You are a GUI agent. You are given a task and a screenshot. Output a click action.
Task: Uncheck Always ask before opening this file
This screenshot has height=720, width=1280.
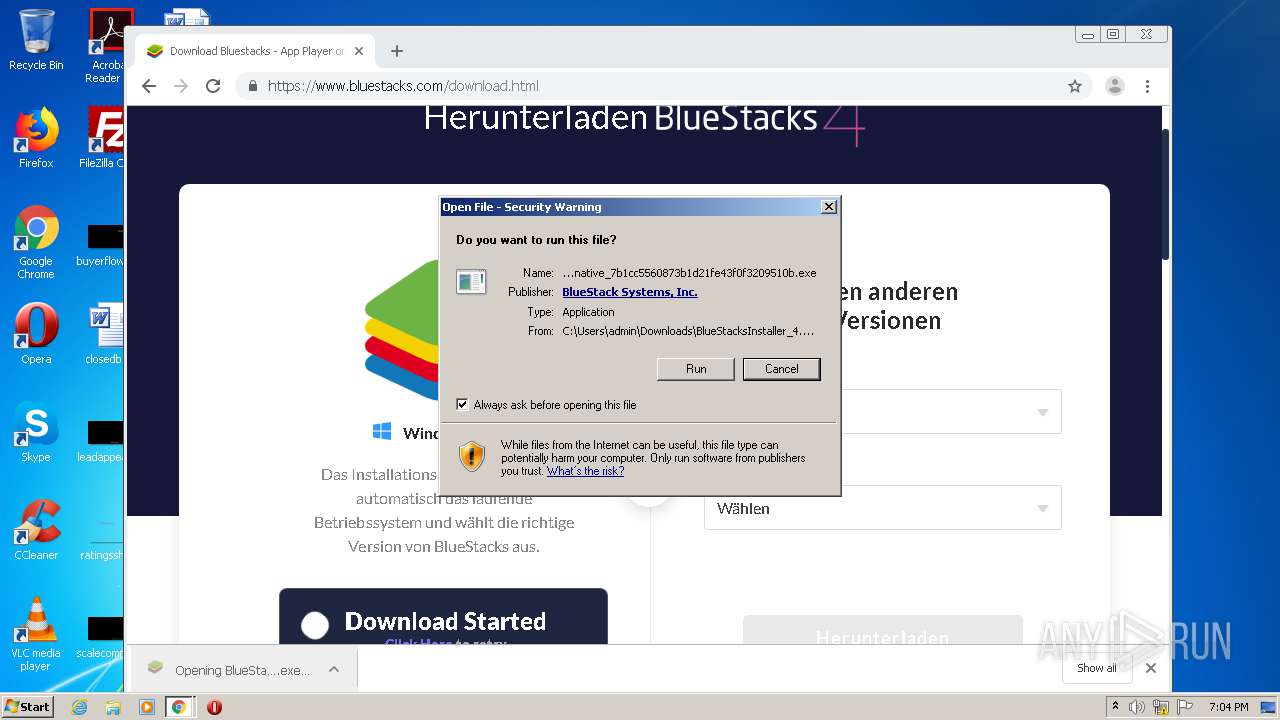462,405
